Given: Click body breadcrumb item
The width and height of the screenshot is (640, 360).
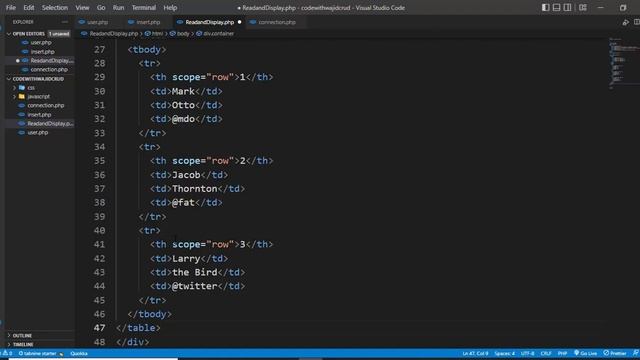Looking at the screenshot, I should (183, 33).
